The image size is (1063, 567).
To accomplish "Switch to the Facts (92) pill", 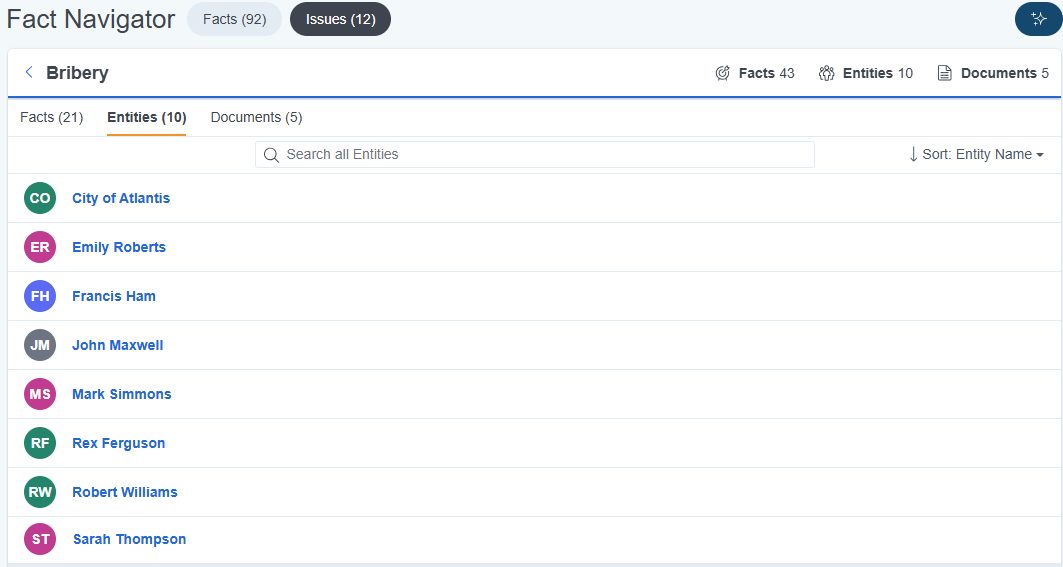I will (235, 19).
